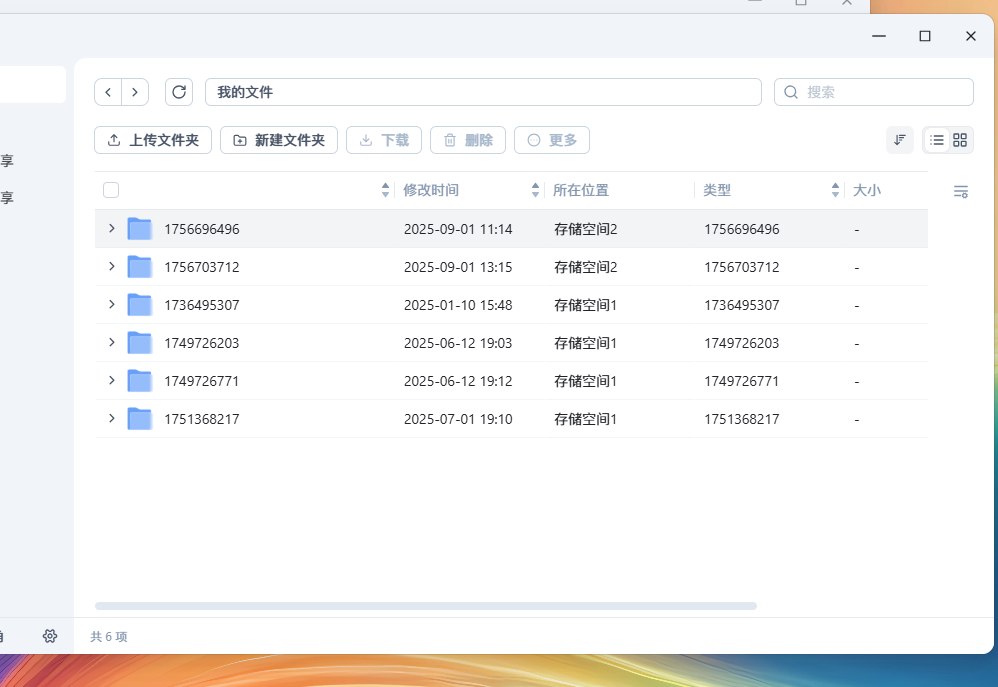The image size is (998, 687).
Task: Click 存储空间2 in row 1756703712
Action: pos(586,267)
